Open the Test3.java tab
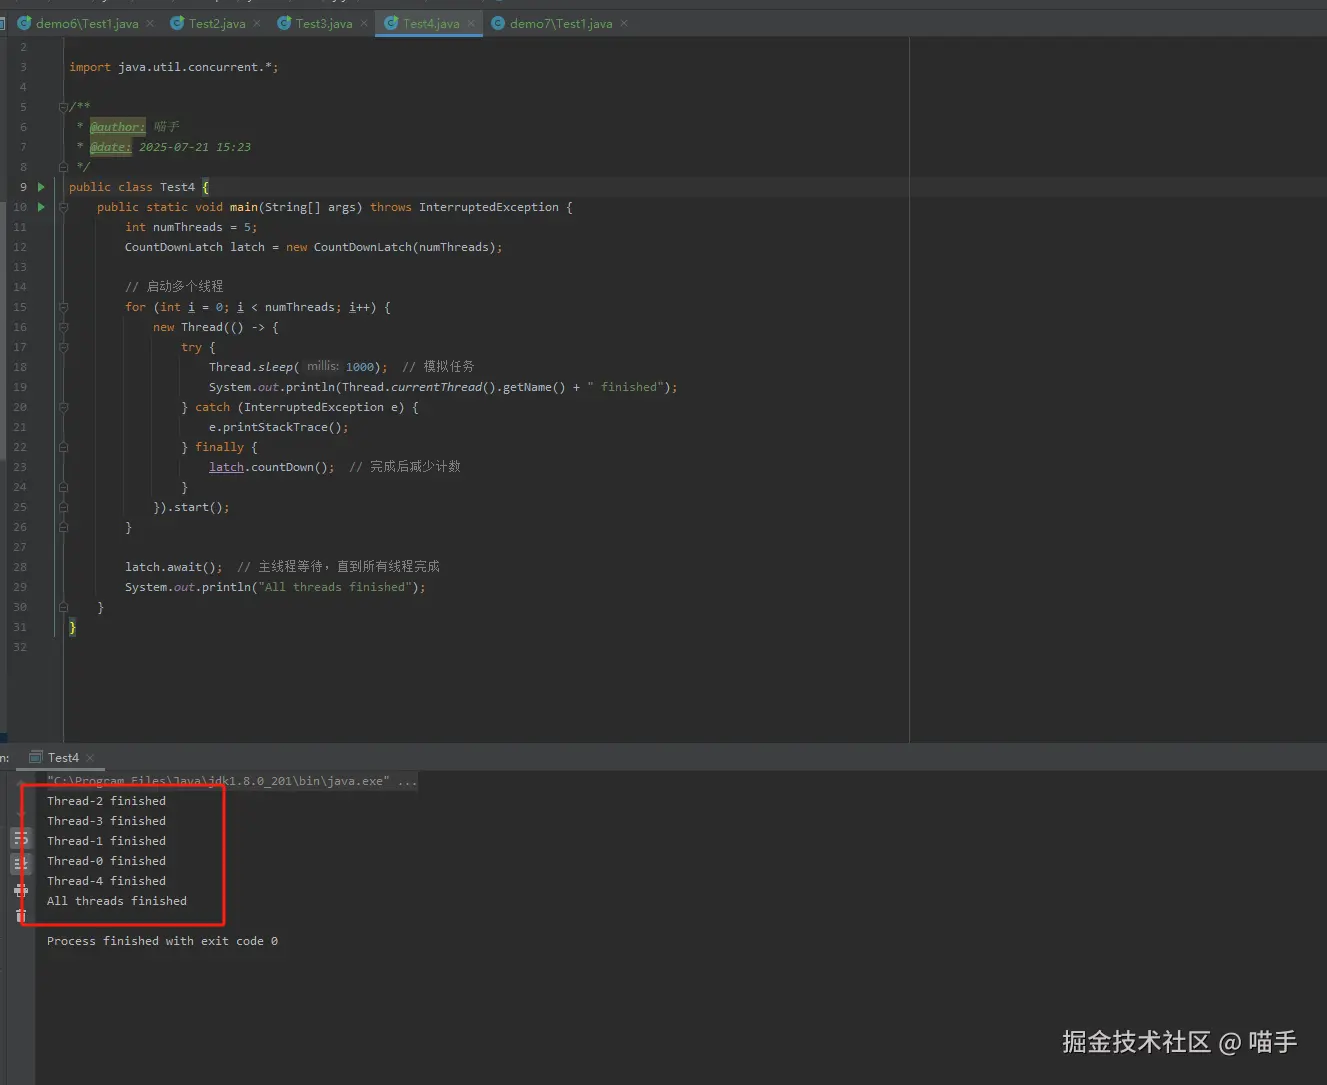The height and width of the screenshot is (1085, 1327). (x=324, y=23)
